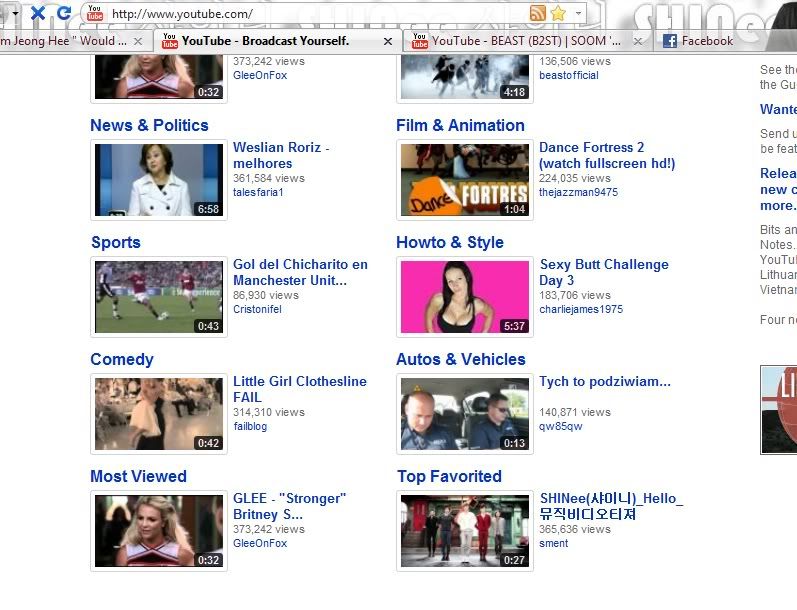Open the address bar dropdown arrow

(x=578, y=13)
